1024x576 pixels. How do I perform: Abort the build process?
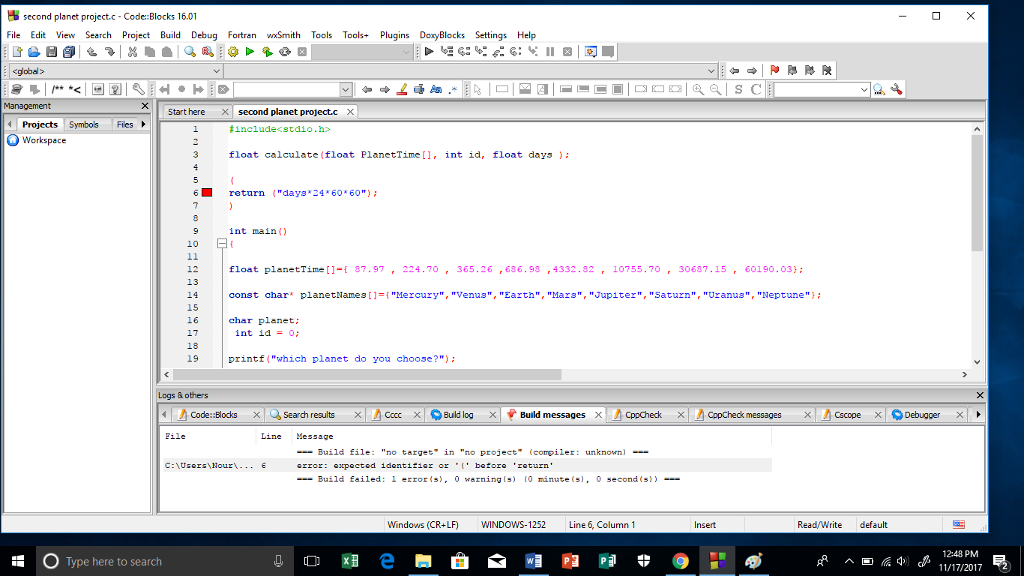click(301, 51)
